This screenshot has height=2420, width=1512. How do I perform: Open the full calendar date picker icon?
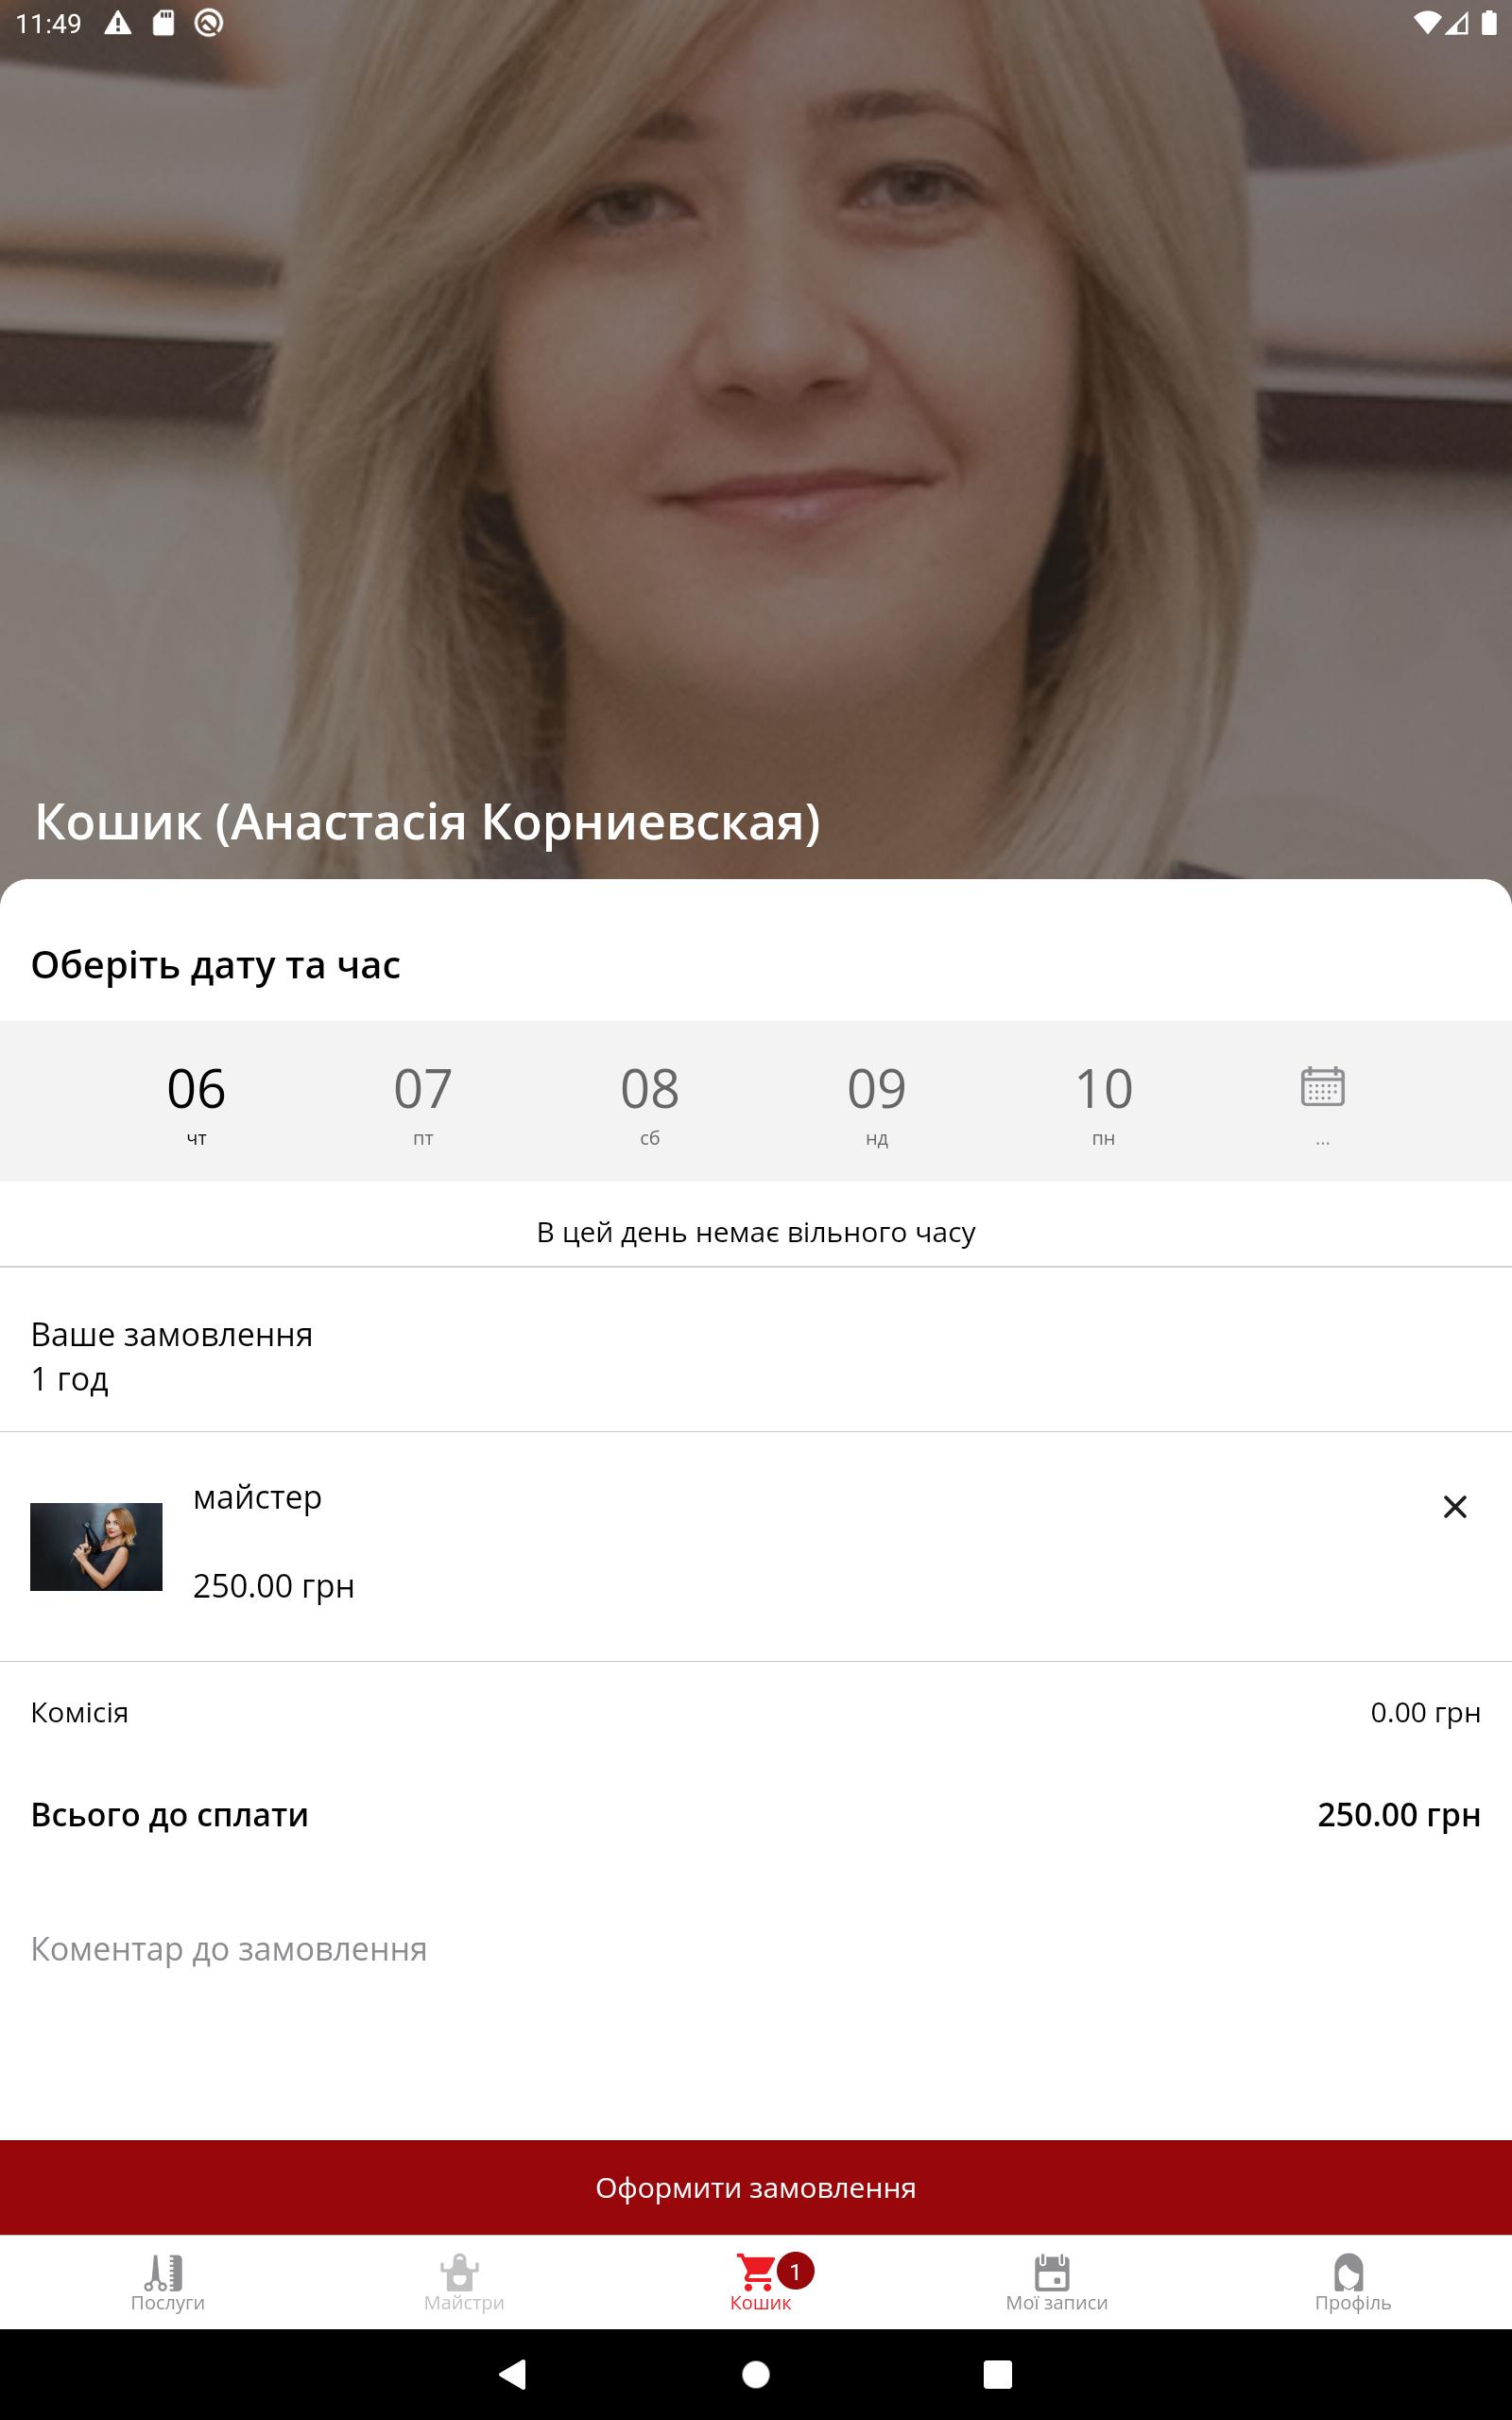1322,1086
